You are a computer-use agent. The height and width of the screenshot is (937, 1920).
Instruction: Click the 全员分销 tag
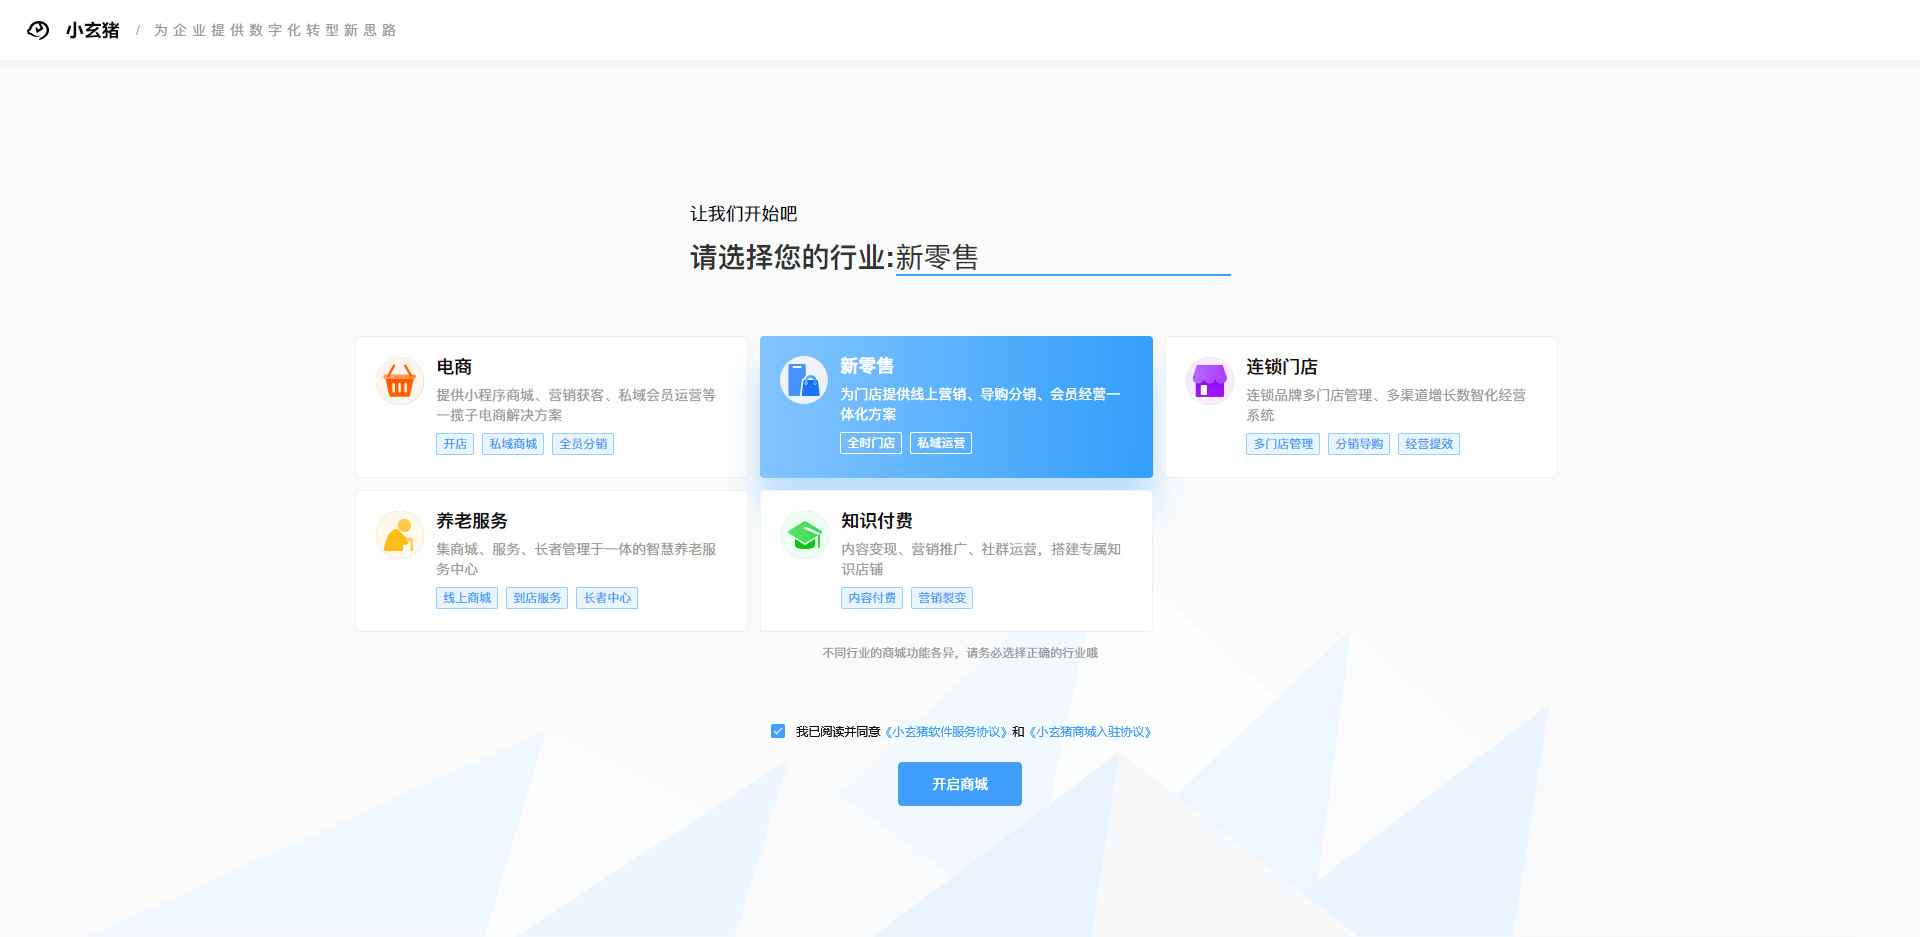(583, 444)
